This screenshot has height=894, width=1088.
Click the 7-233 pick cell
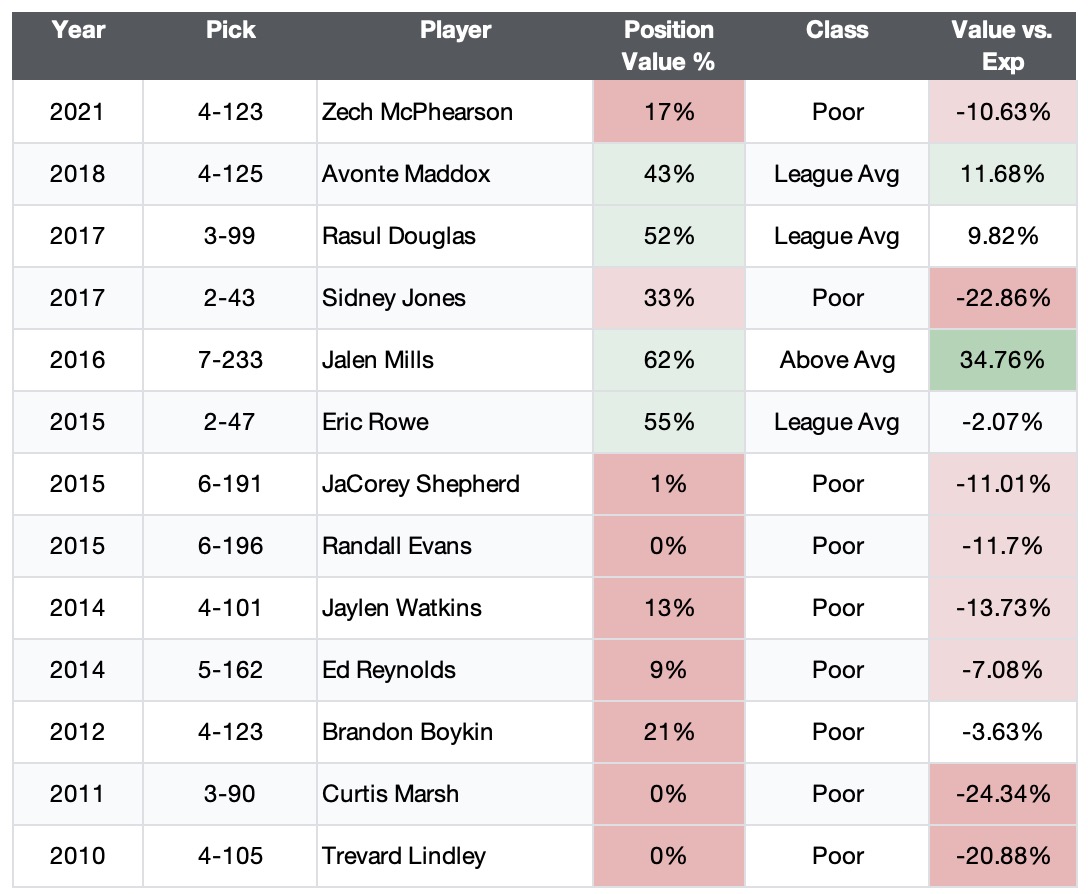point(231,360)
